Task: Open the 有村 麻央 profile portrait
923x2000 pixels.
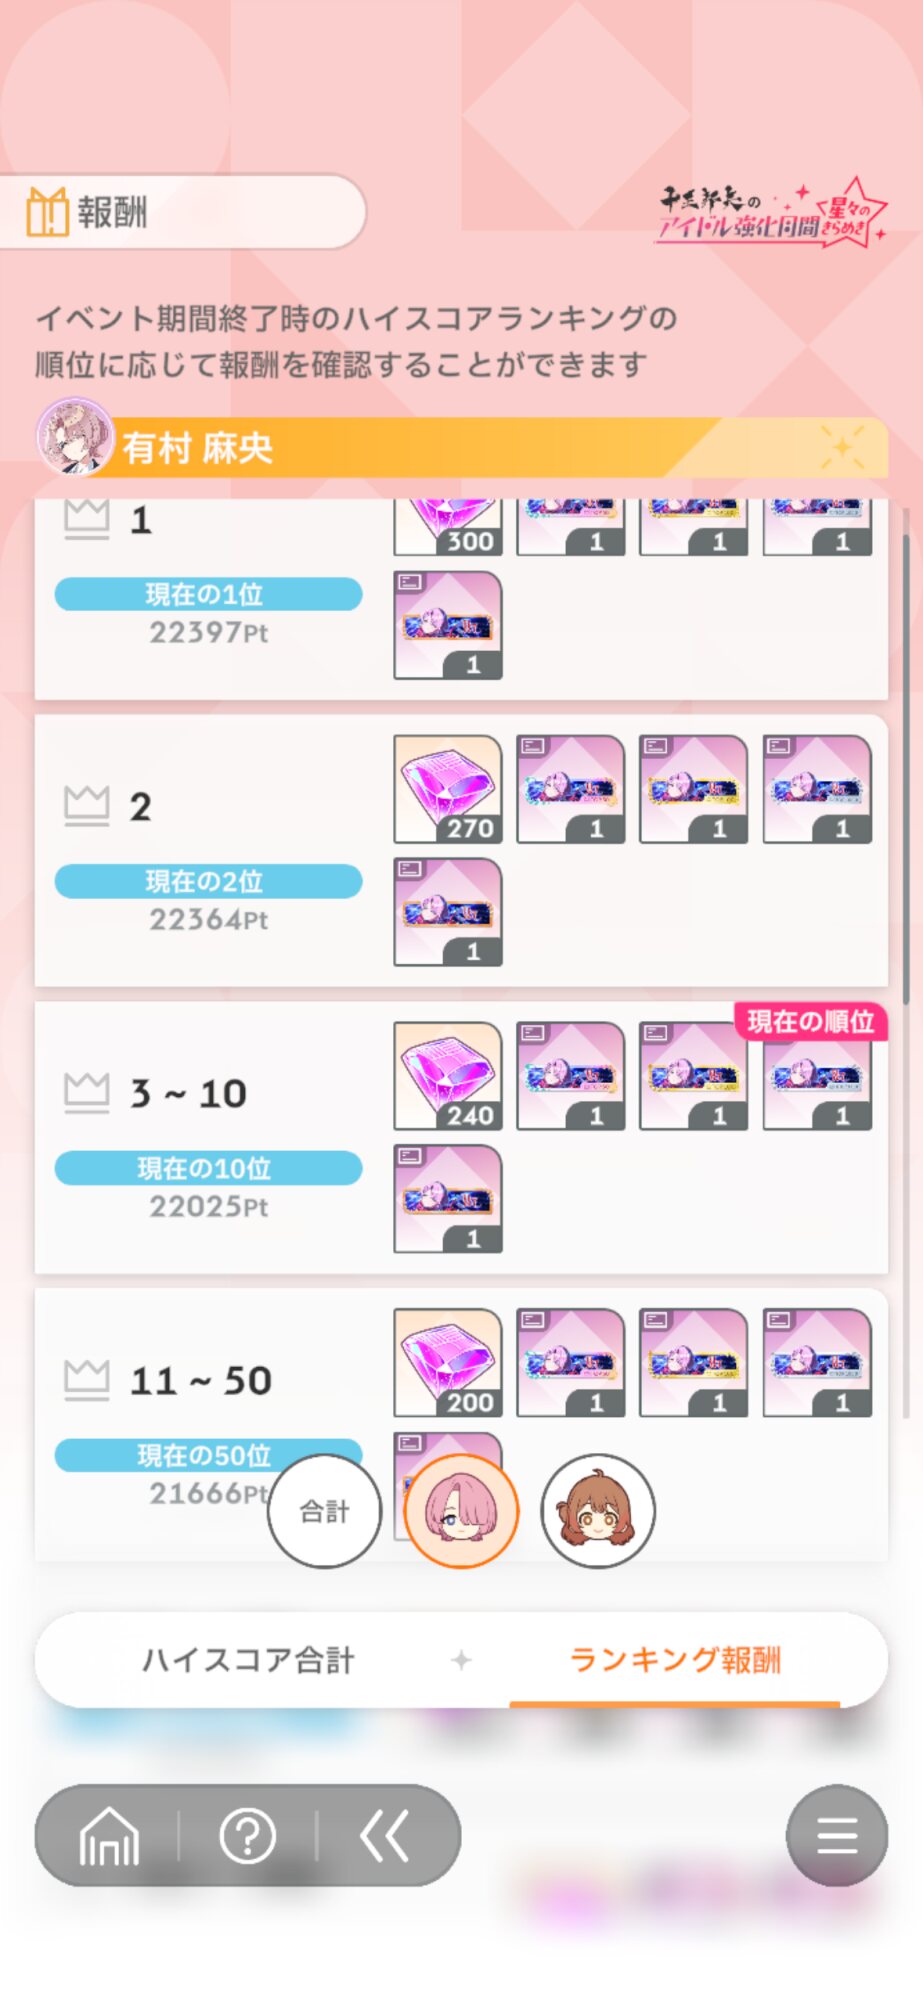Action: pos(75,437)
